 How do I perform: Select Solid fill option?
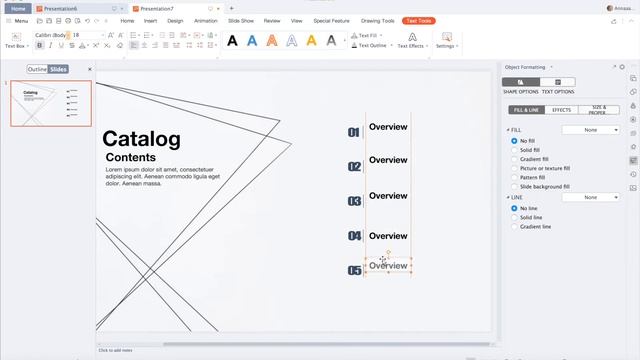point(514,150)
